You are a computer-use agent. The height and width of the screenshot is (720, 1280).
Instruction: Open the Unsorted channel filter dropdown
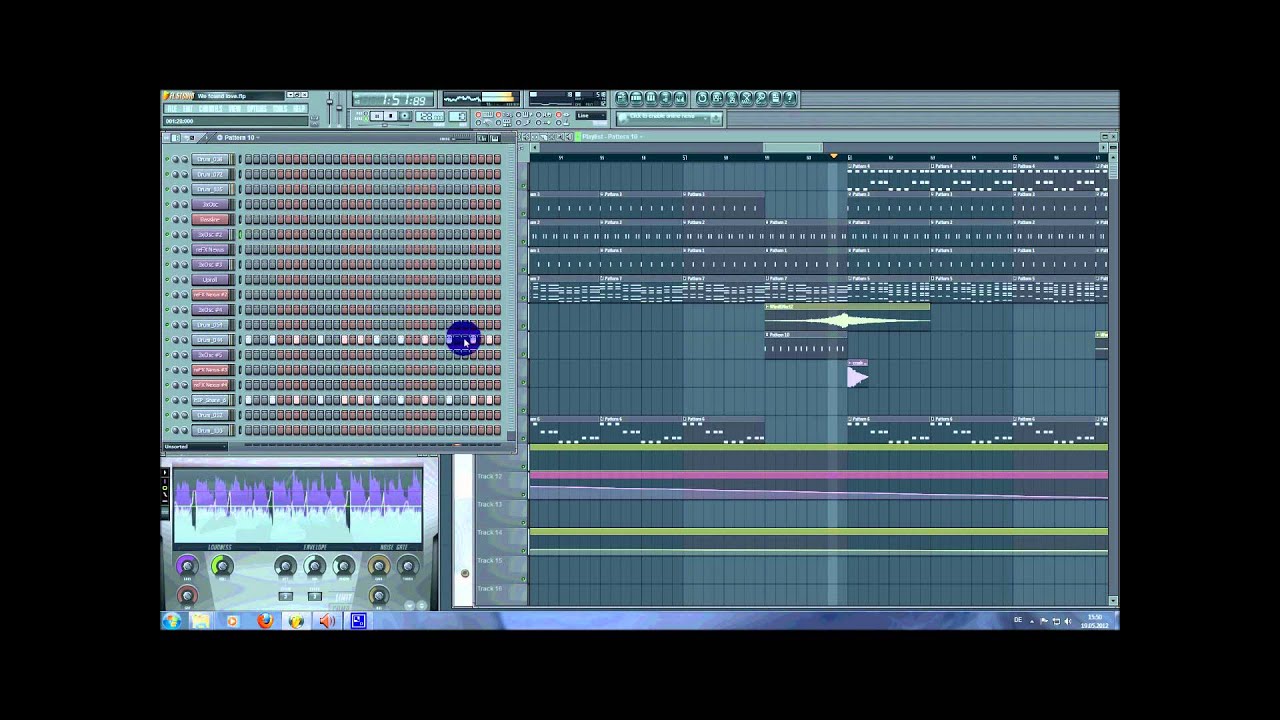click(x=195, y=446)
